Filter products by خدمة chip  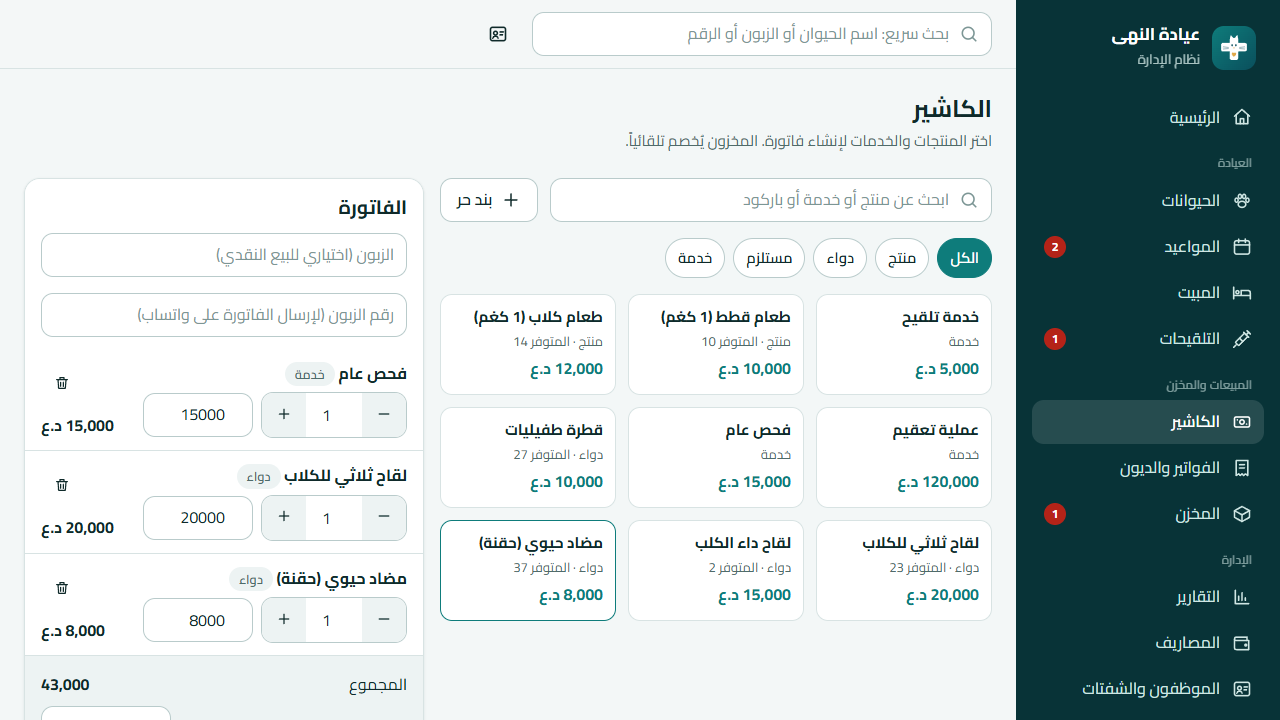(695, 258)
